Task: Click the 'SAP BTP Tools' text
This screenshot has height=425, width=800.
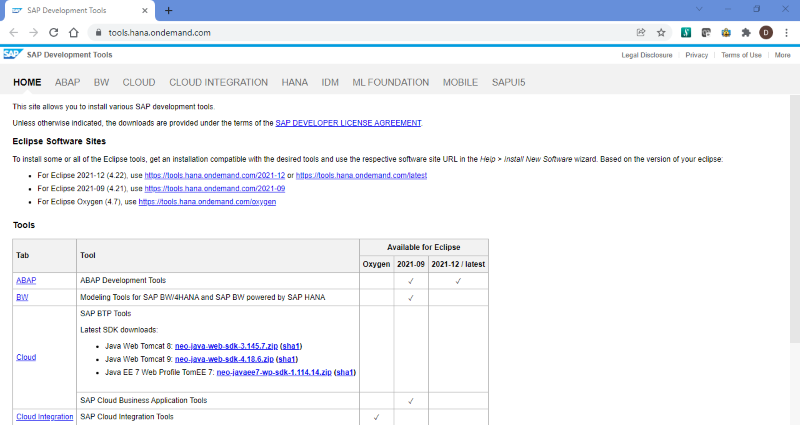Action: click(106, 313)
